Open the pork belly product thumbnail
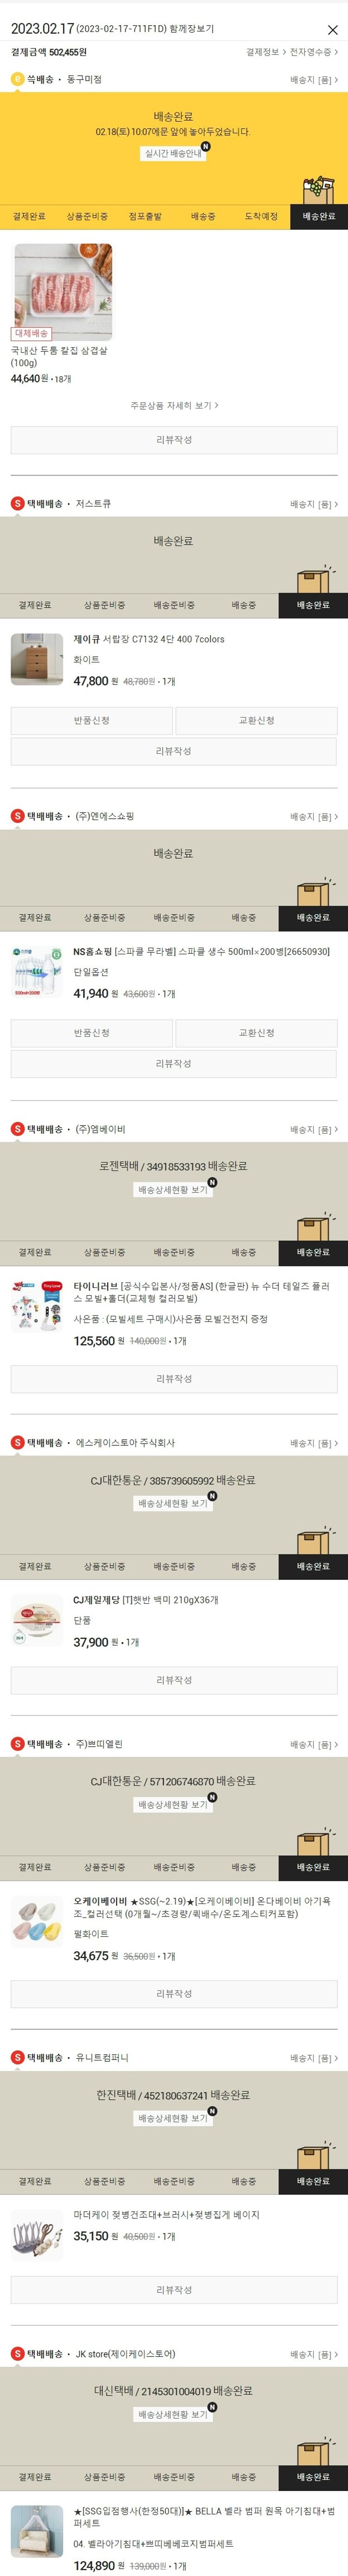348x2576 pixels. 62,291
